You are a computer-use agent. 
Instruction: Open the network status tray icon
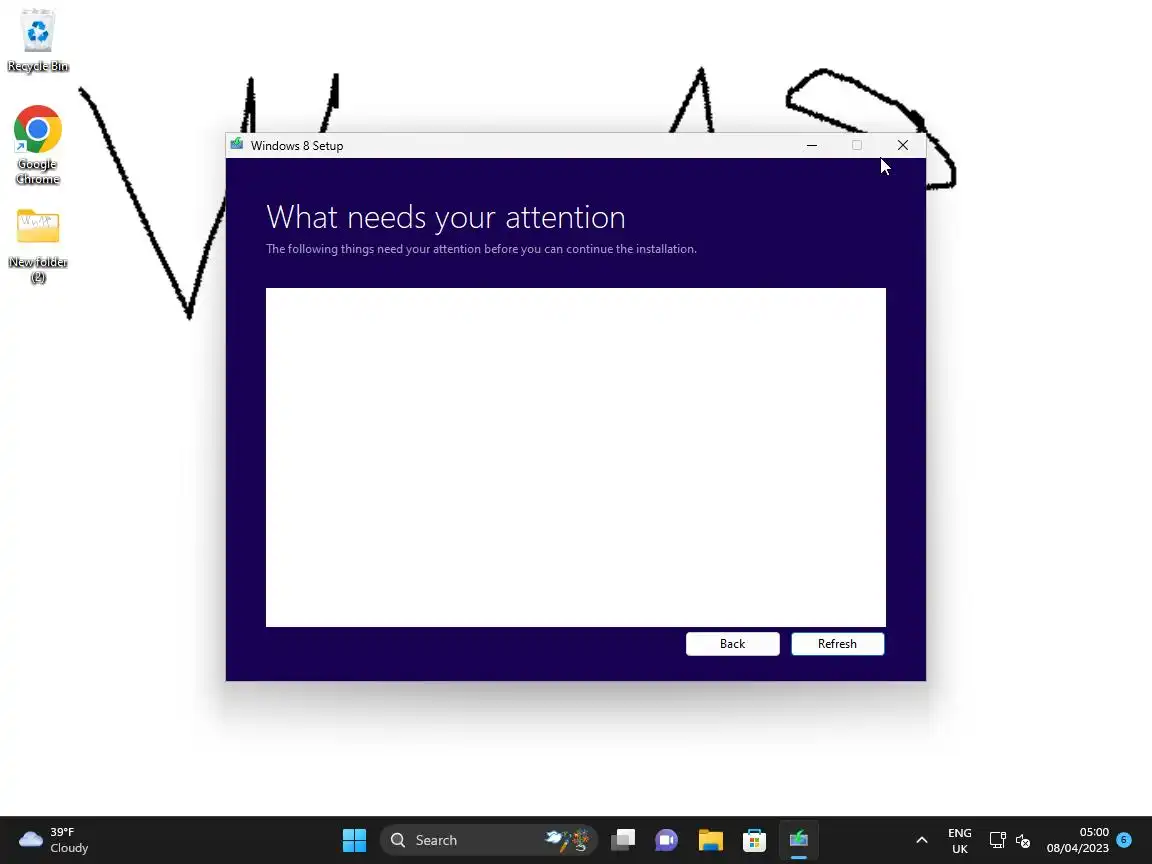point(997,840)
